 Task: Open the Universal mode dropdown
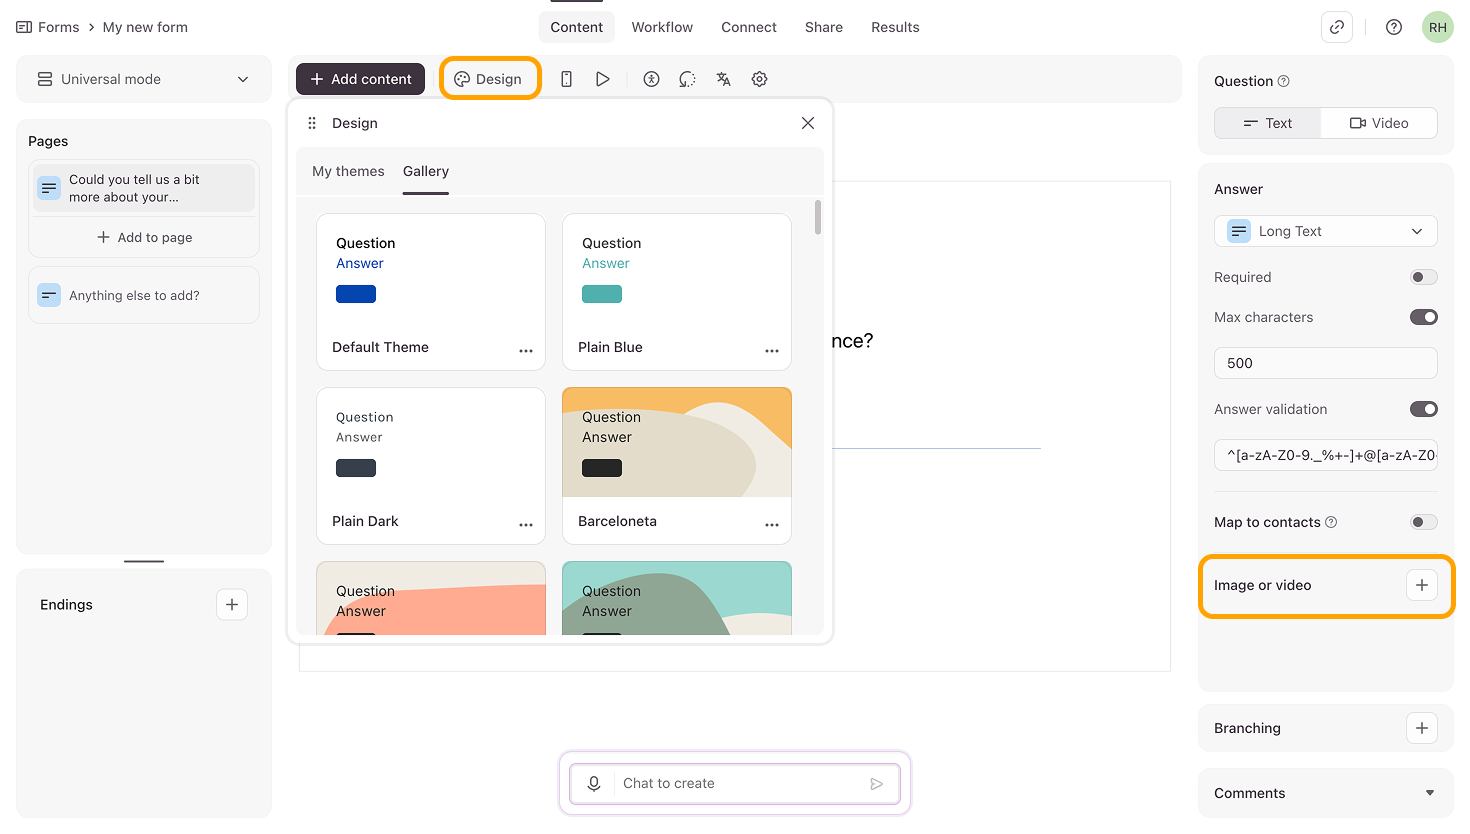pyautogui.click(x=144, y=79)
